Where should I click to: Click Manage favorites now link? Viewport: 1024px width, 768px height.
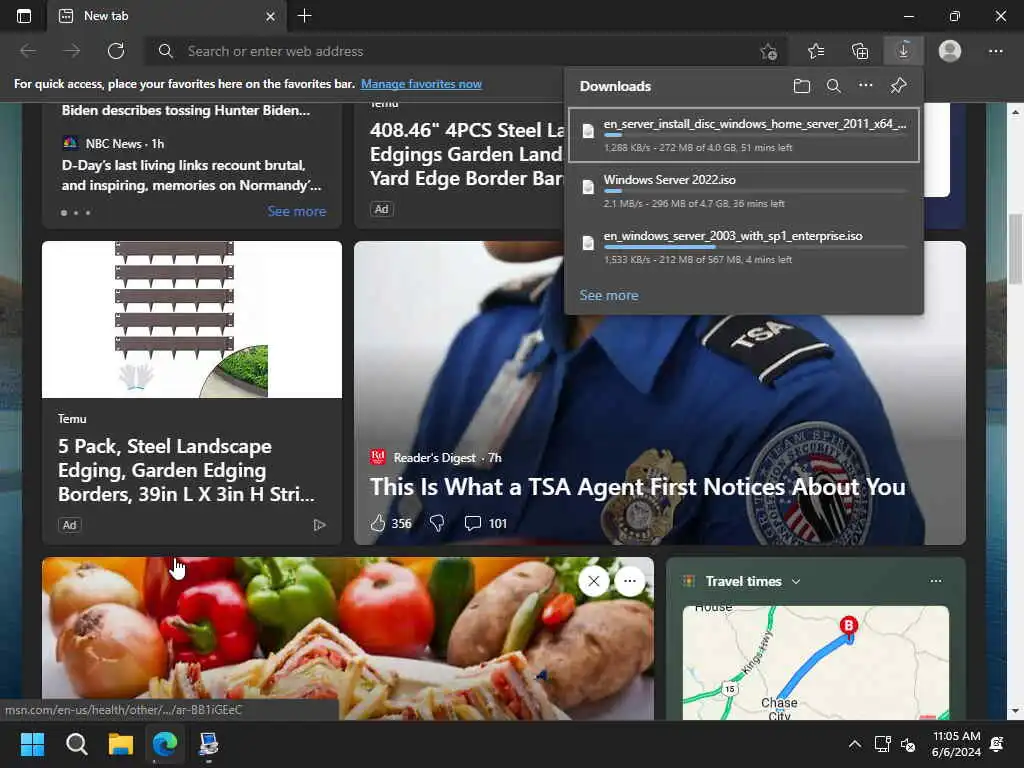pyautogui.click(x=421, y=84)
